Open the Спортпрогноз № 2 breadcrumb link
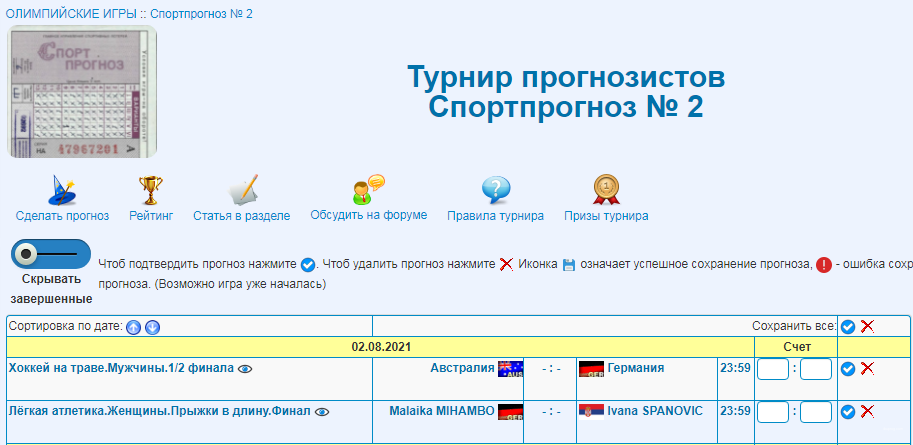This screenshot has width=913, height=445. coord(201,13)
